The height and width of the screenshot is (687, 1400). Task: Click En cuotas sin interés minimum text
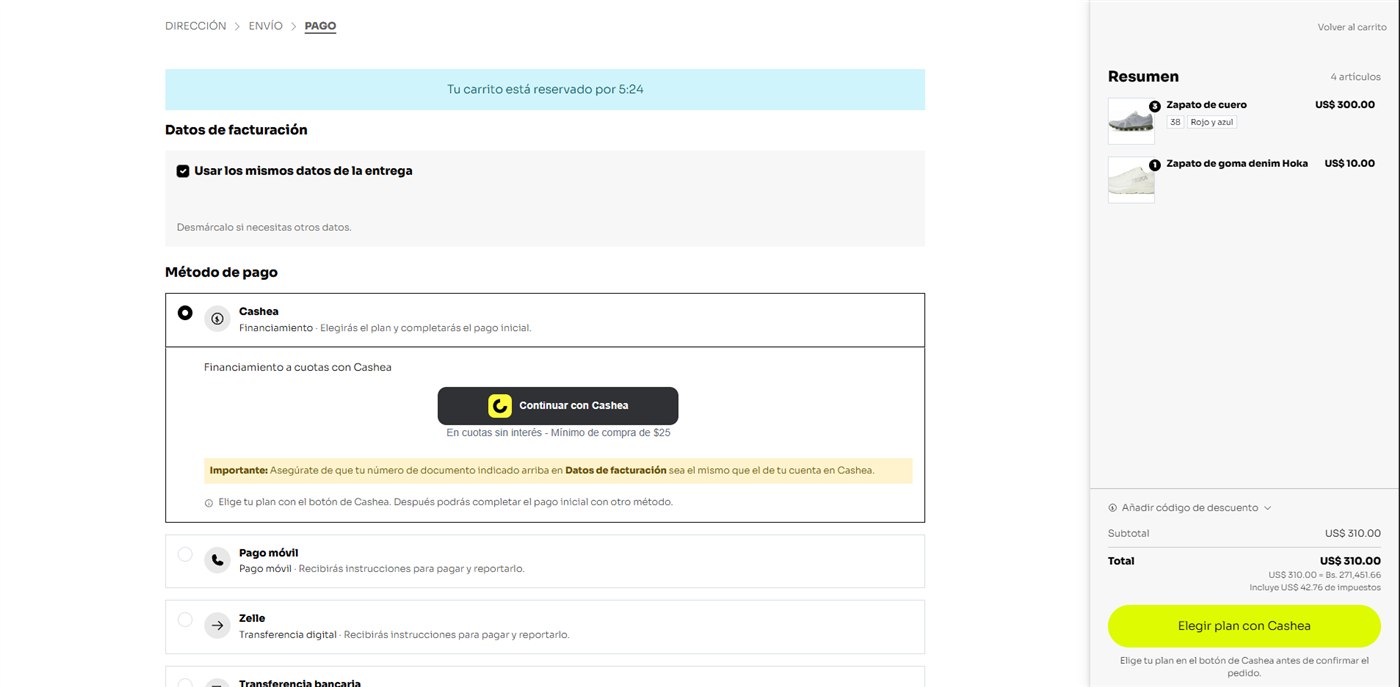(x=558, y=433)
